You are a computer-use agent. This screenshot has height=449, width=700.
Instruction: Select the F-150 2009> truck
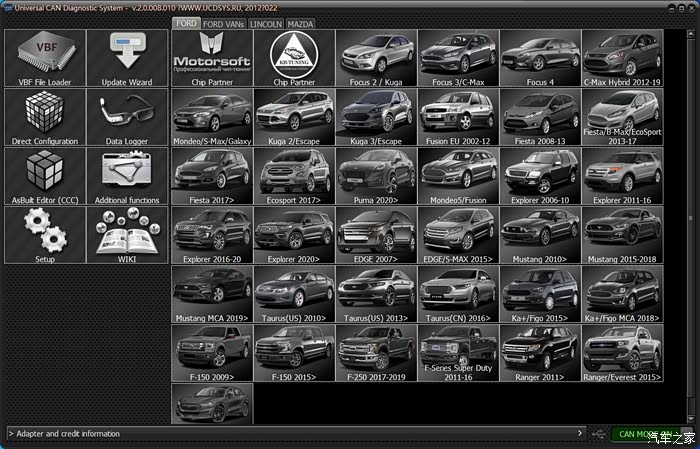(x=212, y=353)
